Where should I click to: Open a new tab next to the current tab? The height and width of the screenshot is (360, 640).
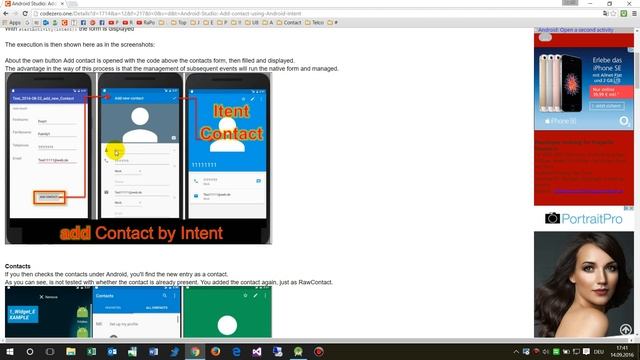point(72,4)
